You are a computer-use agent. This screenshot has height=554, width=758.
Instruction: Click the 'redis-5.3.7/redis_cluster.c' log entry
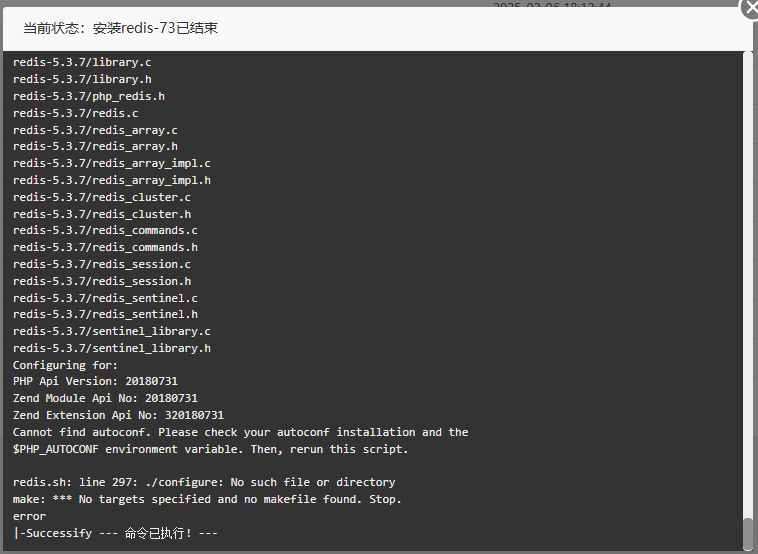tap(102, 197)
